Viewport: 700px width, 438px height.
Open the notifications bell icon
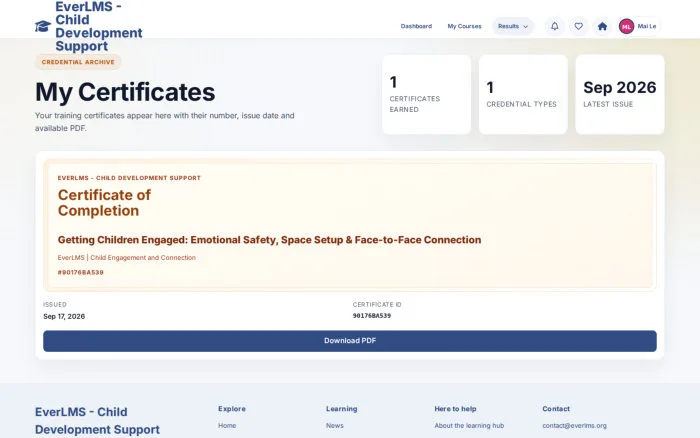[x=554, y=26]
